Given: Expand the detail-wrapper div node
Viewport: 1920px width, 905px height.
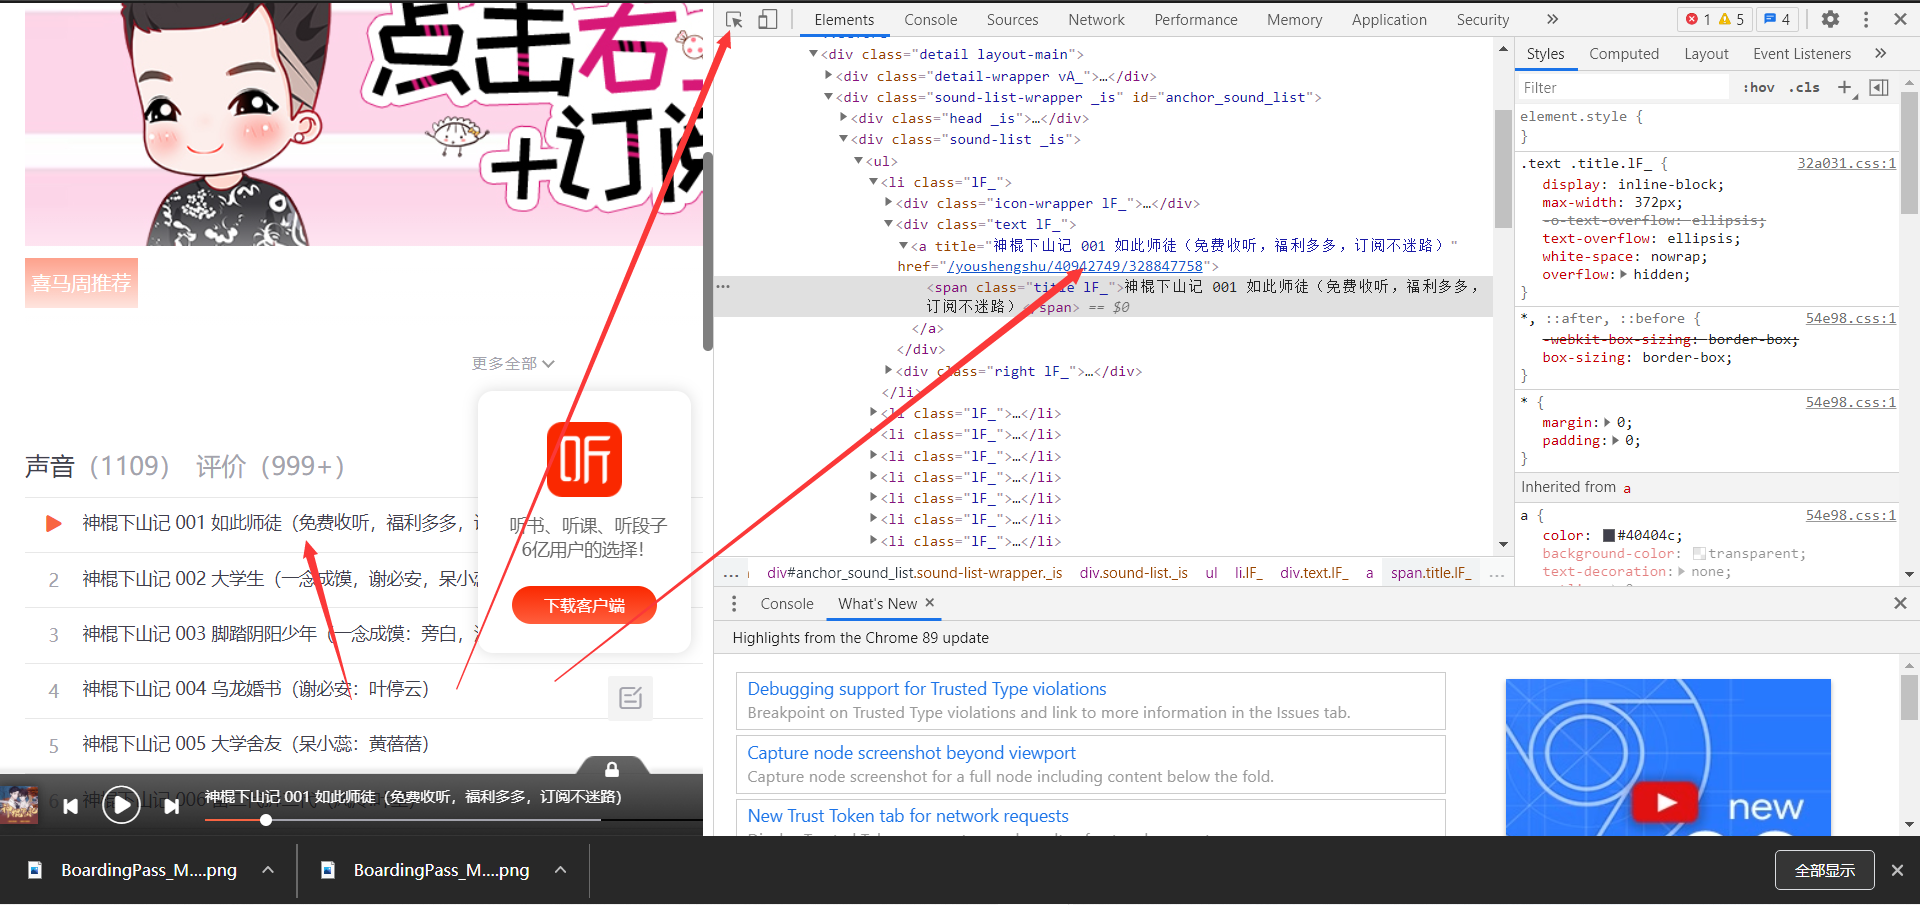Looking at the screenshot, I should coord(828,76).
